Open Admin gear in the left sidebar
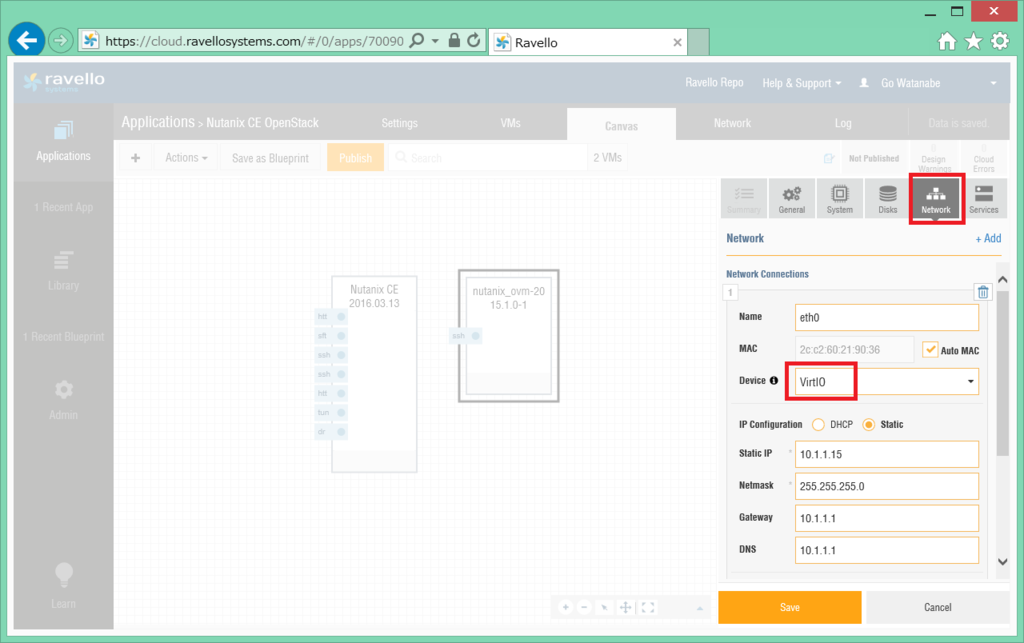Image resolution: width=1024 pixels, height=643 pixels. (x=63, y=400)
